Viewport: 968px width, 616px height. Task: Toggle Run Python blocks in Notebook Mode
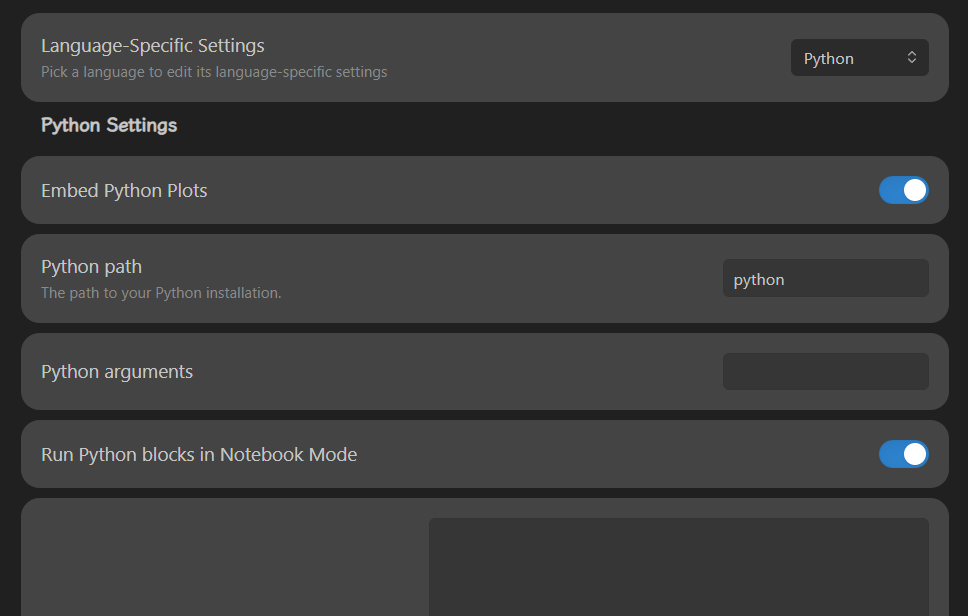[x=903, y=454]
